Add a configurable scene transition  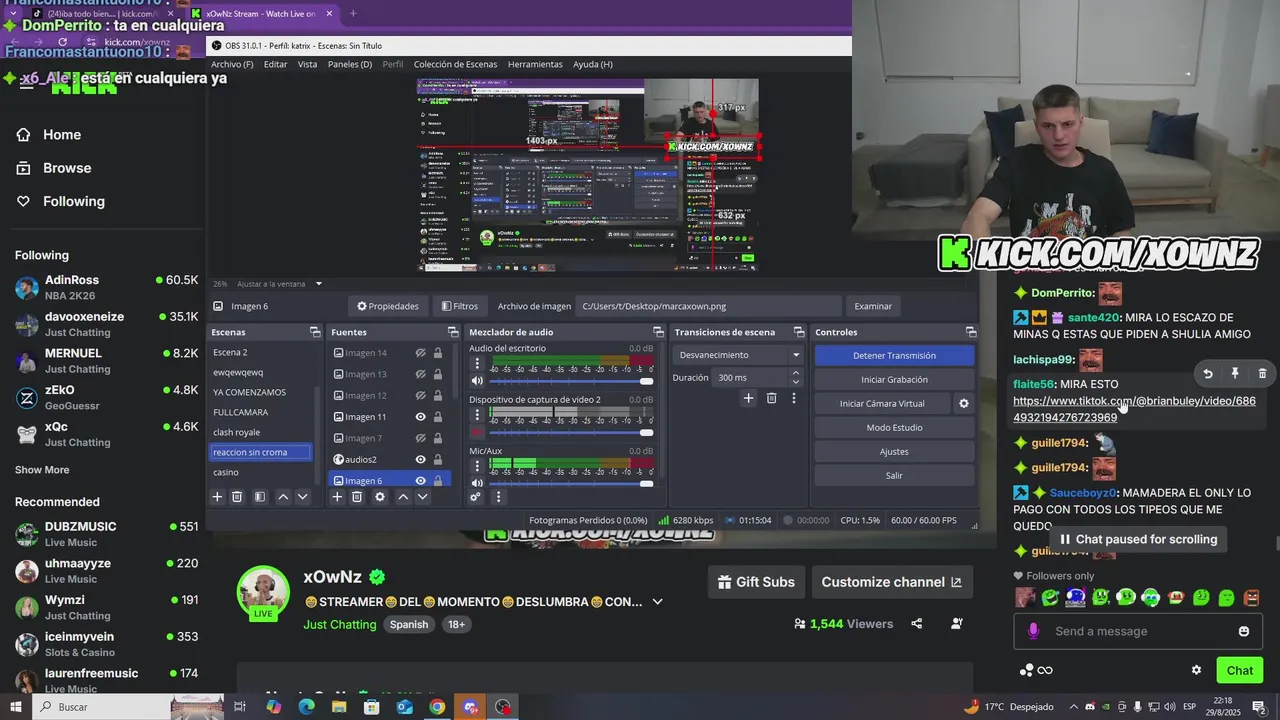[x=748, y=398]
